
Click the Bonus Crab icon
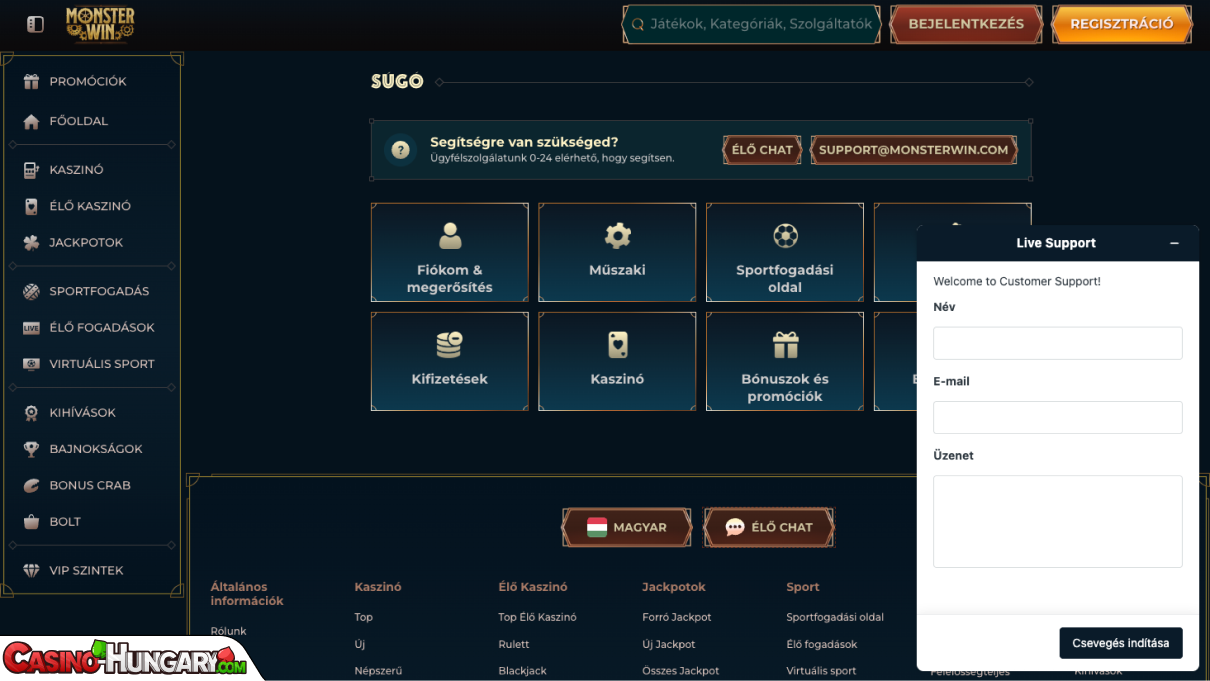31,485
